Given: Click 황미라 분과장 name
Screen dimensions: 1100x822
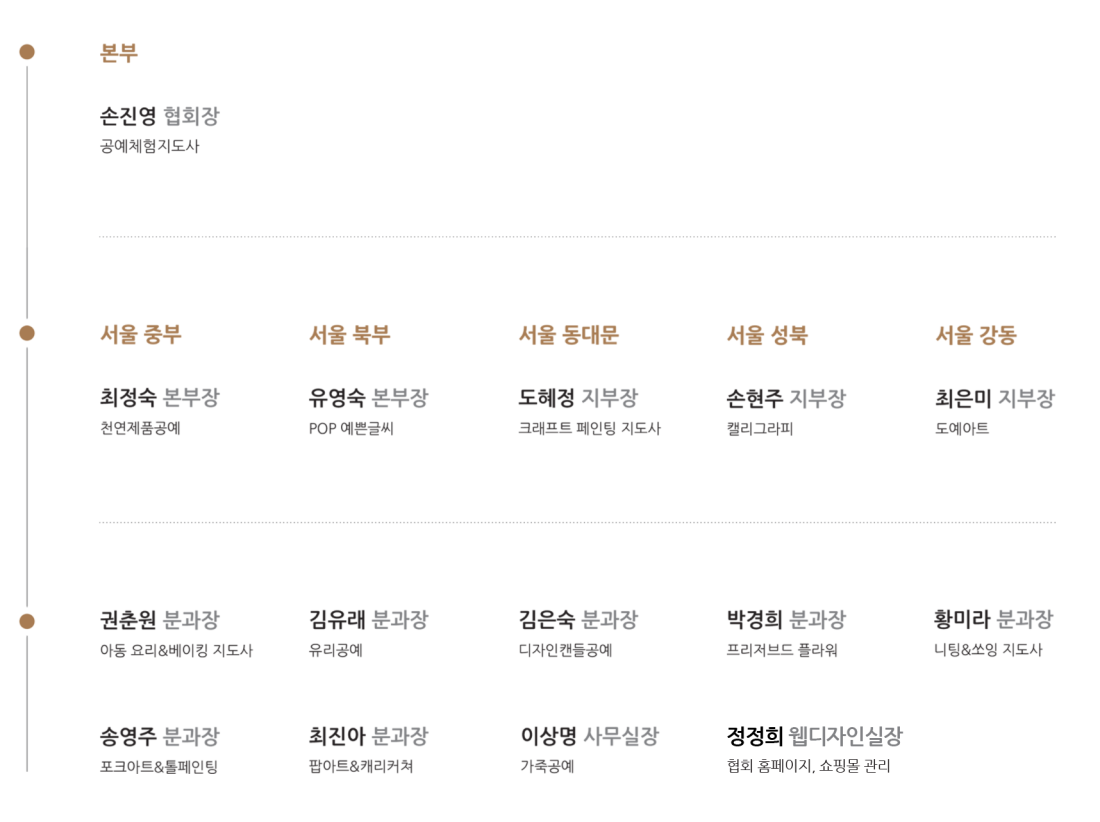Looking at the screenshot, I should pos(993,619).
